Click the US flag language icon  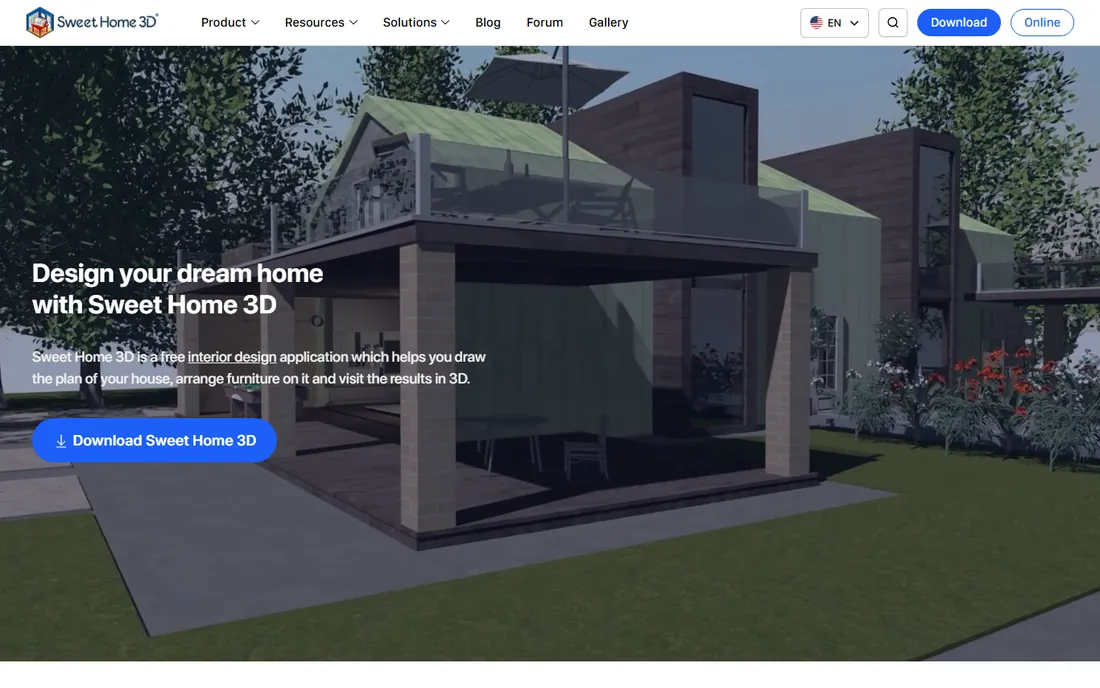click(x=816, y=22)
